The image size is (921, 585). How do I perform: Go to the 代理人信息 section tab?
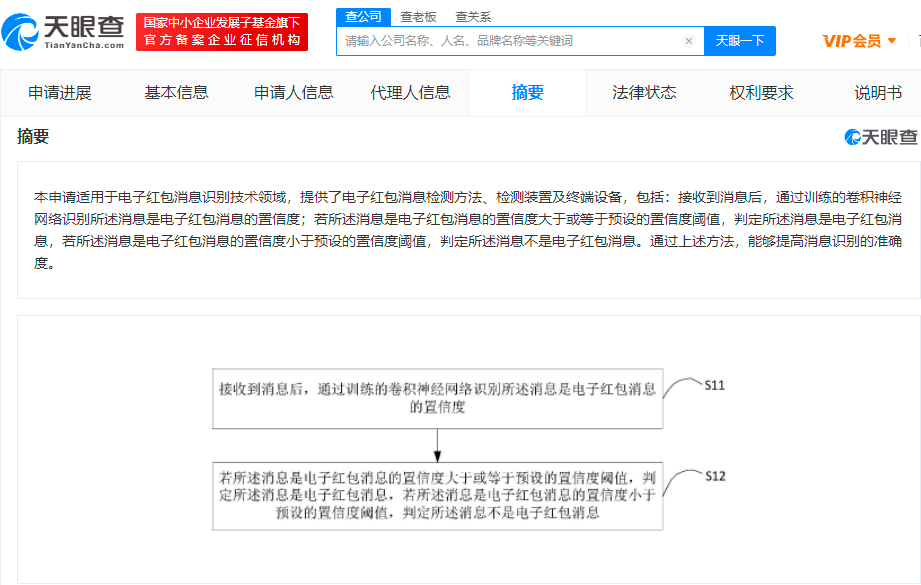pyautogui.click(x=410, y=93)
